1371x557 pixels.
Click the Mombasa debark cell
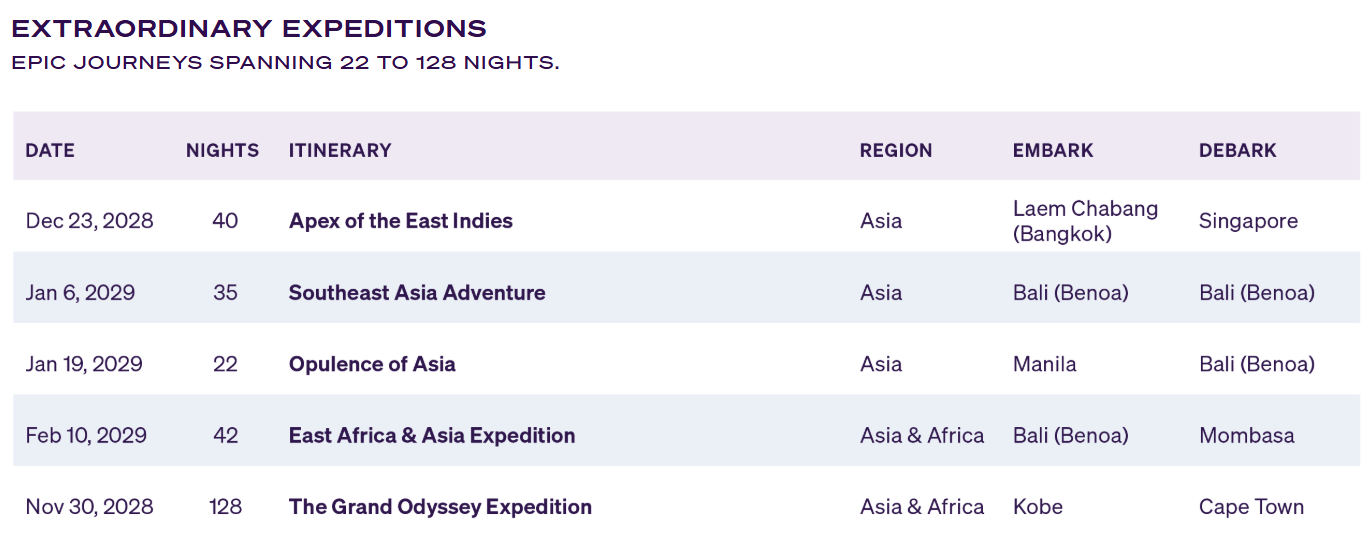point(1247,436)
